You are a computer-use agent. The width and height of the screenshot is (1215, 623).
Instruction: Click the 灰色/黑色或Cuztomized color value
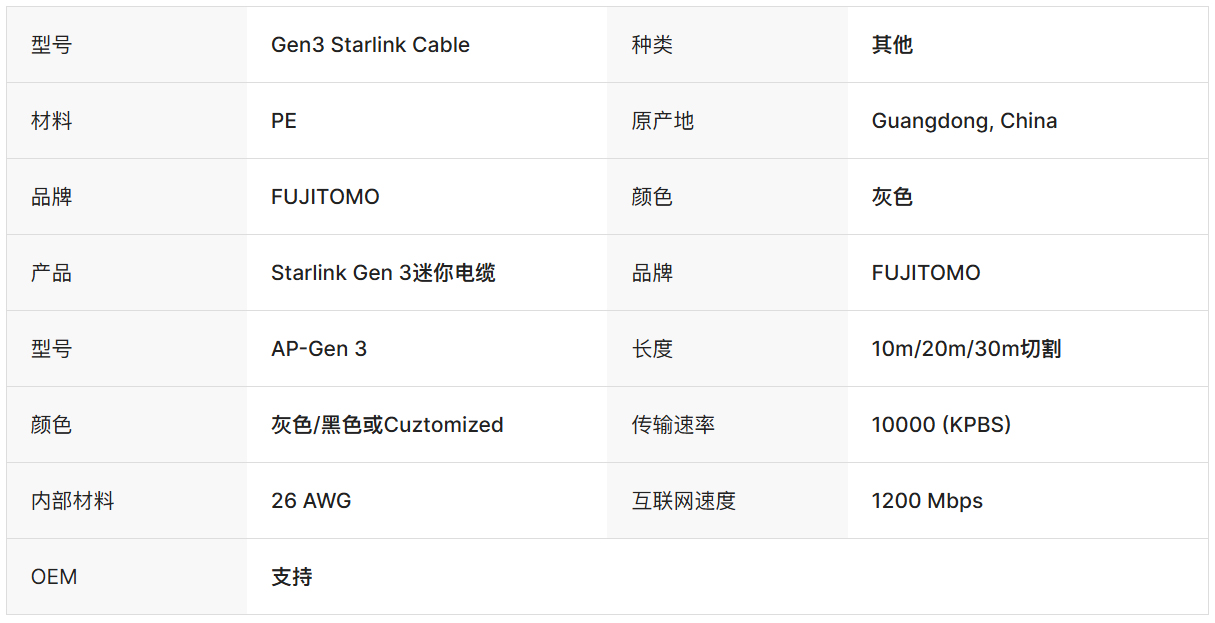(x=387, y=425)
